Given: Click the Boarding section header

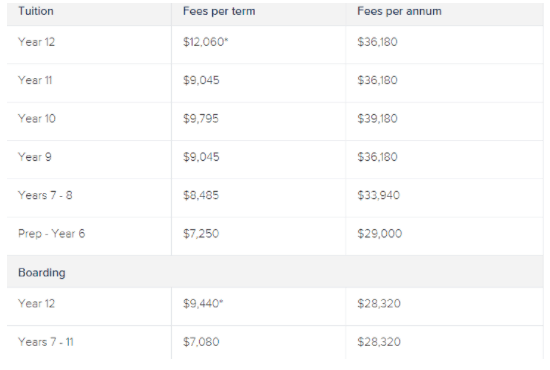Looking at the screenshot, I should [x=42, y=273].
